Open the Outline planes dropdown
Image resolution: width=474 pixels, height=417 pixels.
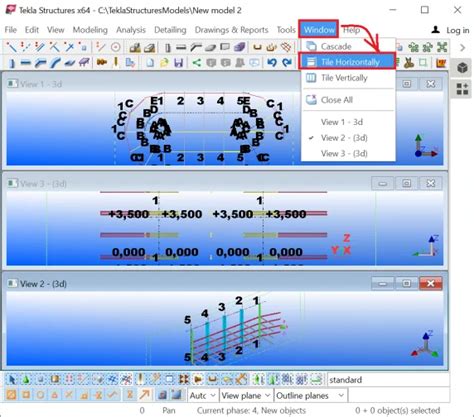coord(310,396)
